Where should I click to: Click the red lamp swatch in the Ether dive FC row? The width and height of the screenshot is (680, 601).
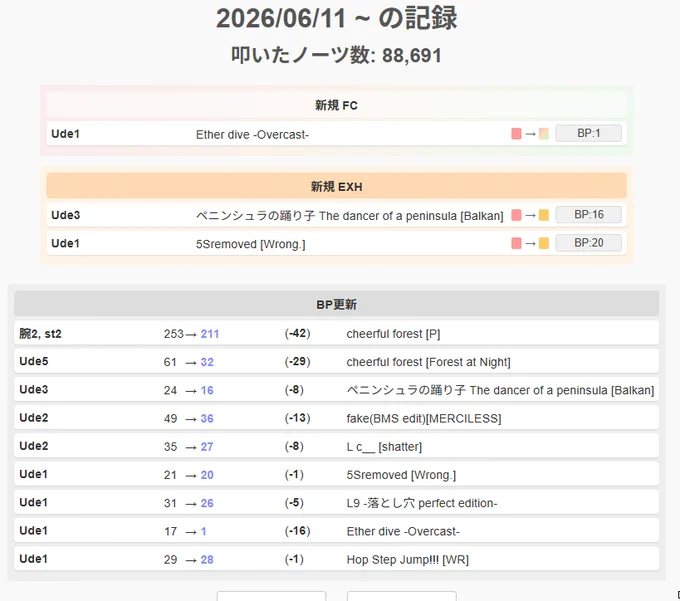(x=516, y=134)
